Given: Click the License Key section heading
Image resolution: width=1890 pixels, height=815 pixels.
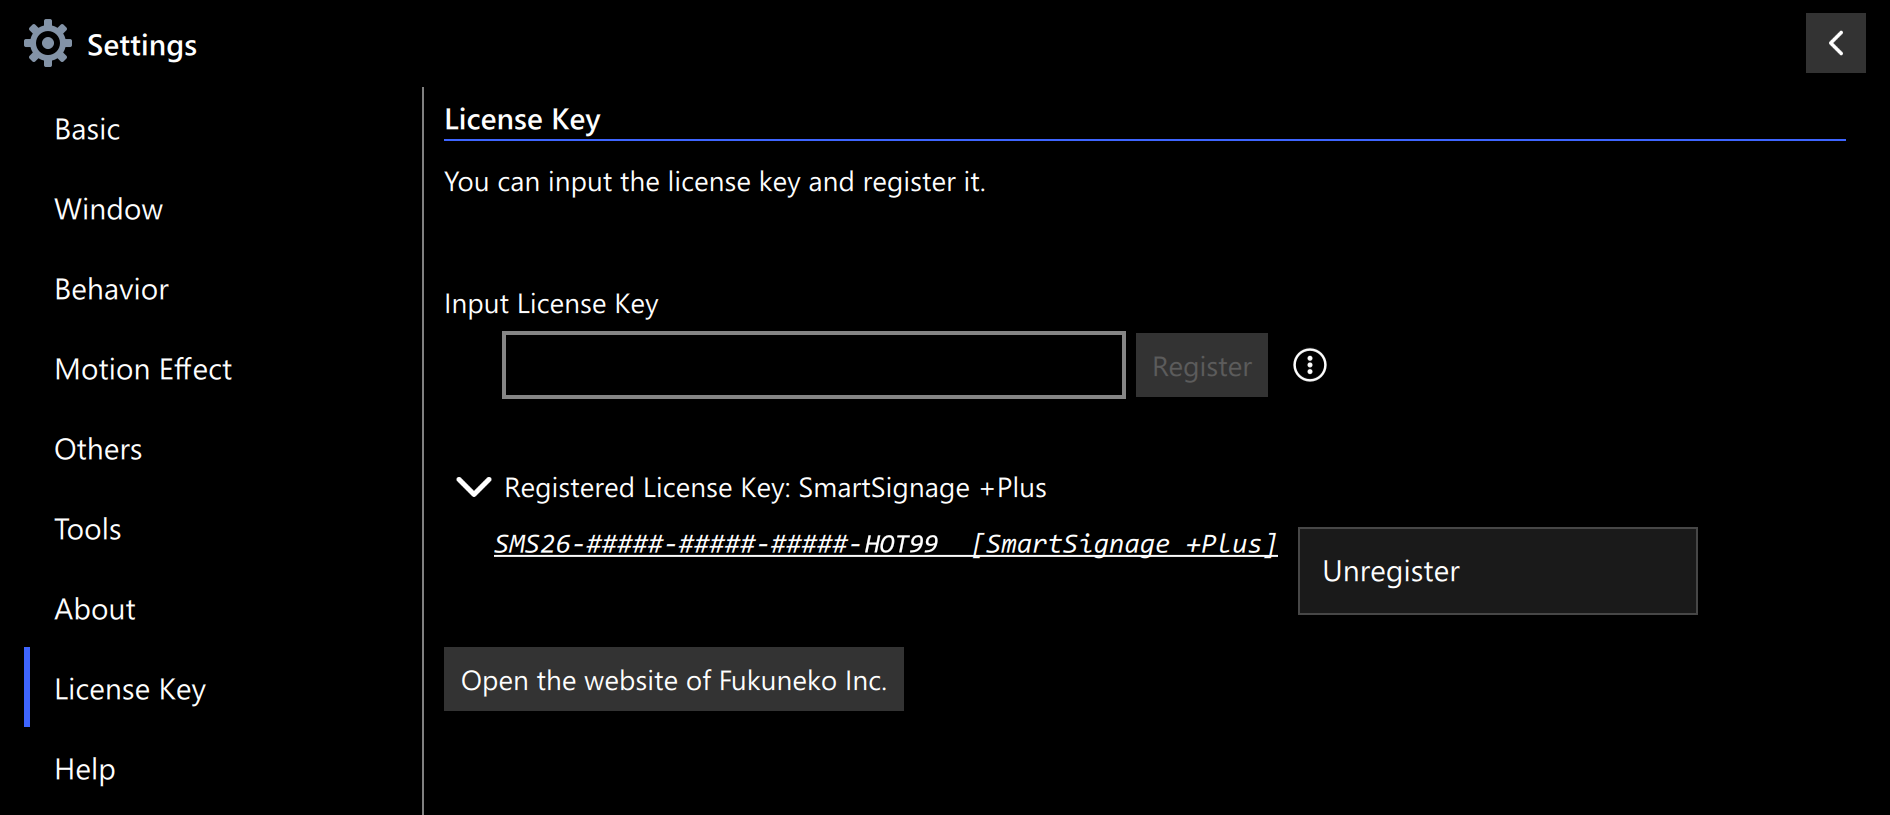Looking at the screenshot, I should click(522, 119).
